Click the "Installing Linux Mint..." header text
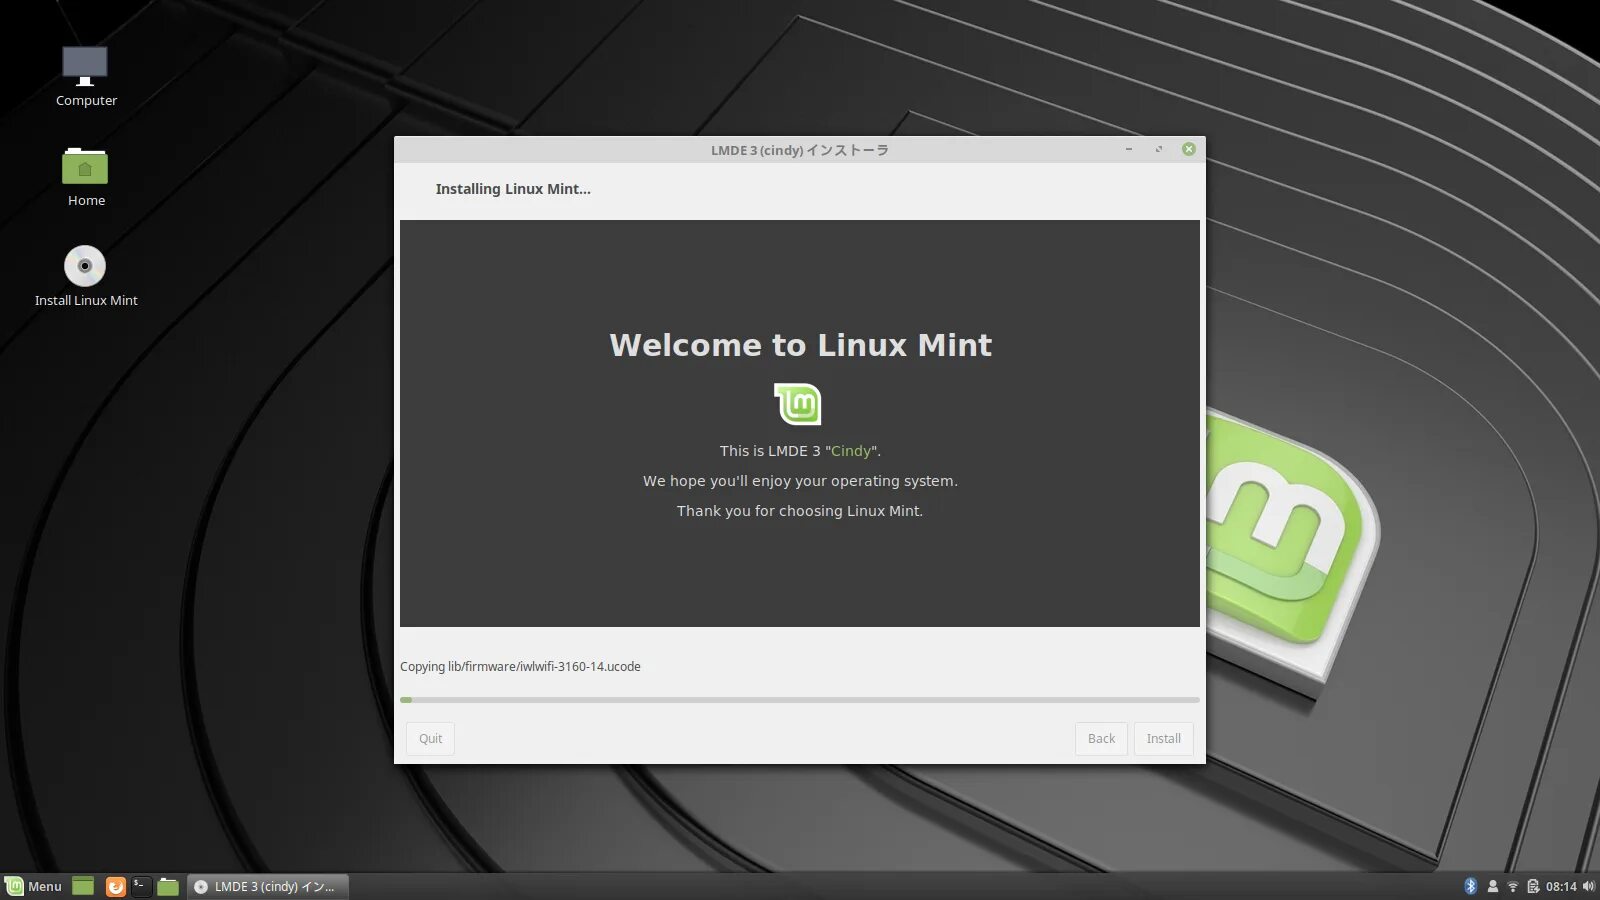 click(513, 189)
